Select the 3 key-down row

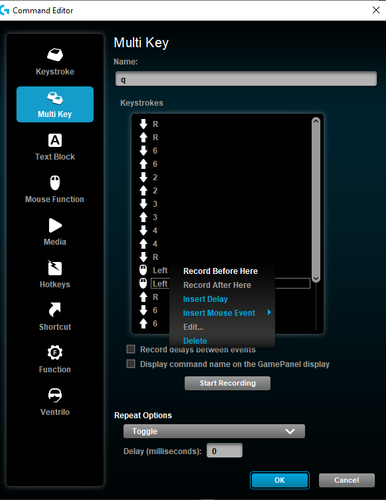point(223,204)
